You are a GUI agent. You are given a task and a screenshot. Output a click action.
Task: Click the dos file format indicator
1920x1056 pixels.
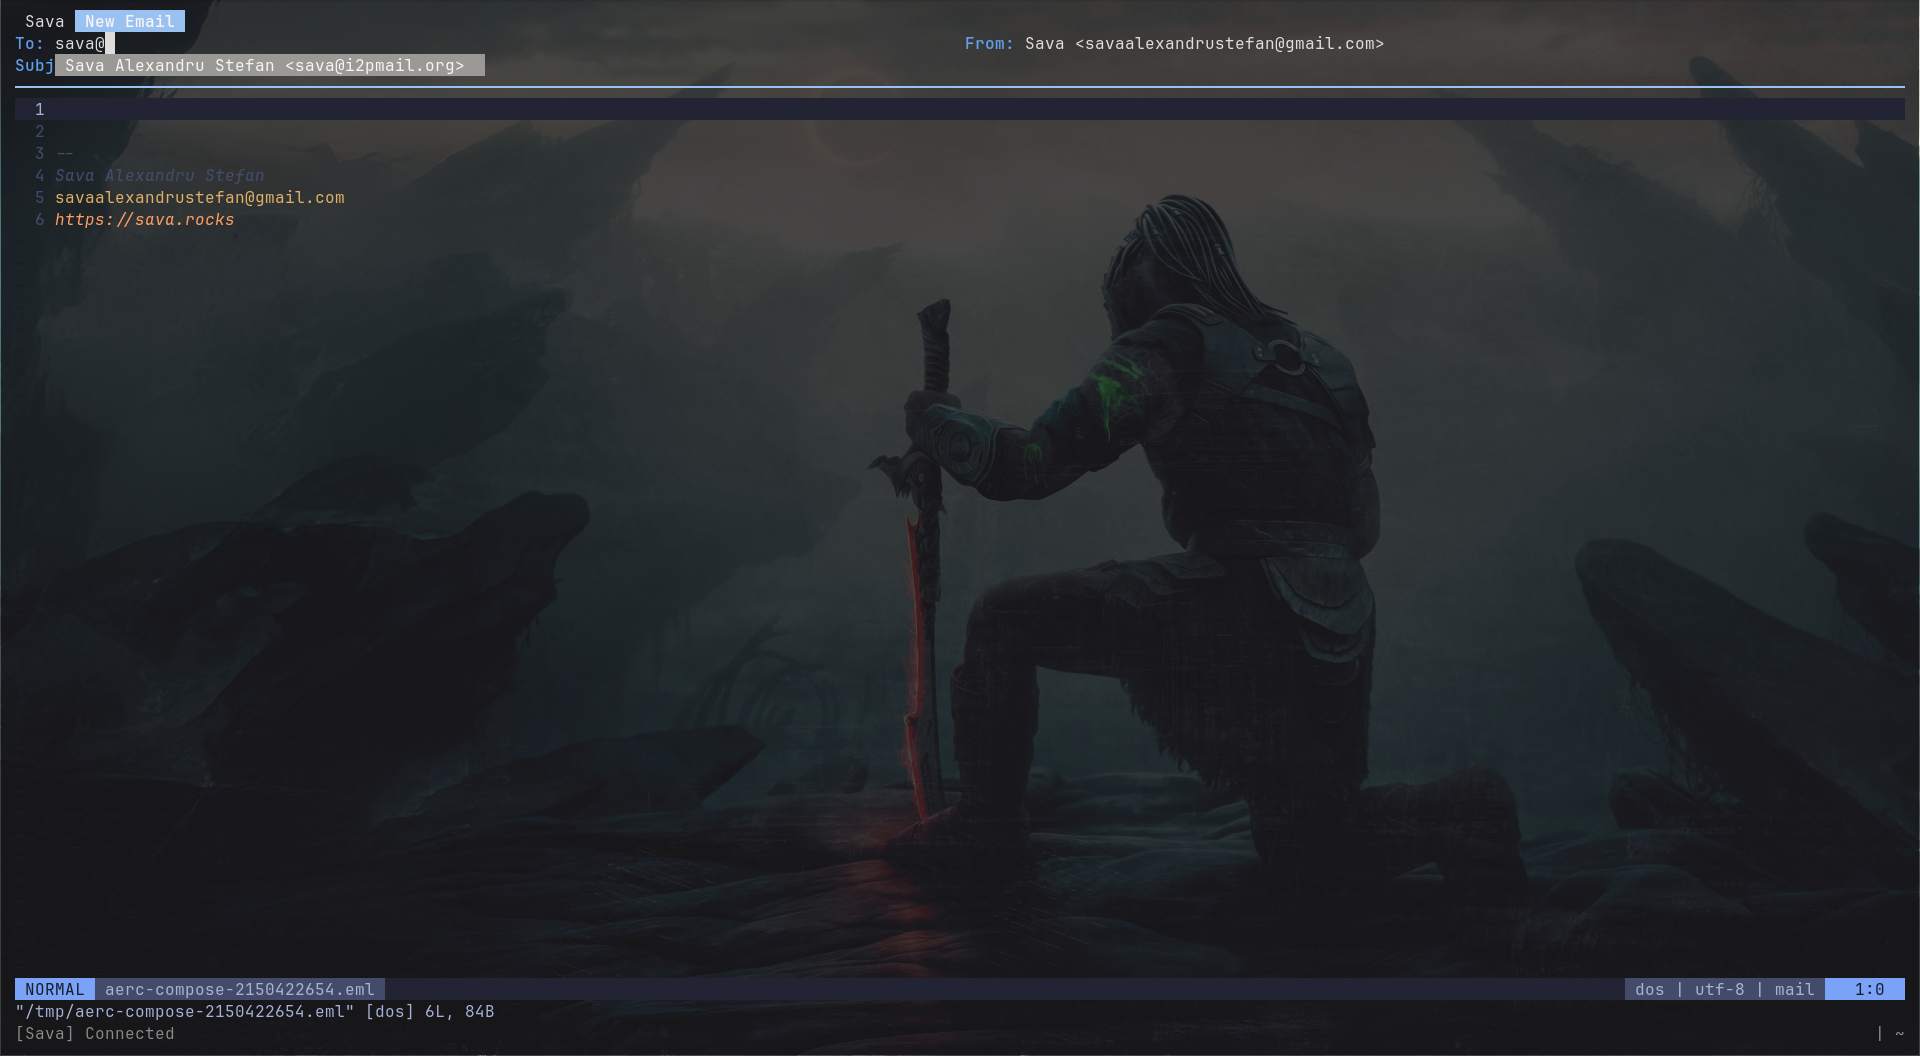tap(1649, 989)
